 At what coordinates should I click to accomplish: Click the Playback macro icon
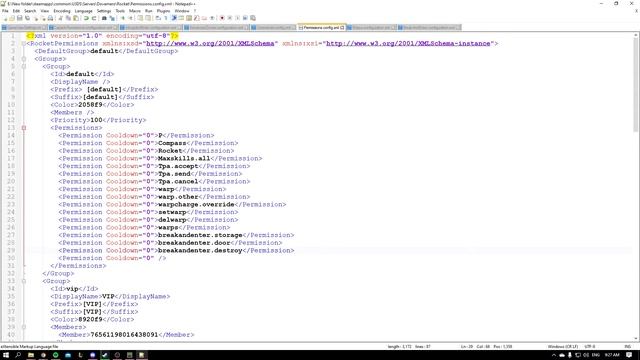point(237,18)
